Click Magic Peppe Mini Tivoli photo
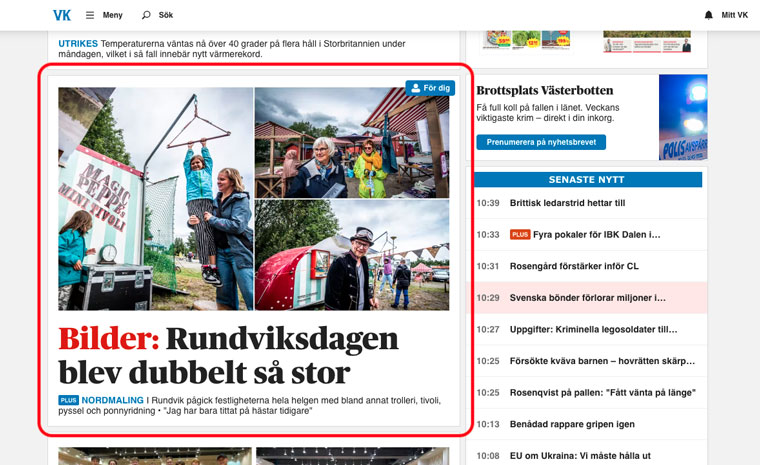The height and width of the screenshot is (465, 760). (156, 199)
